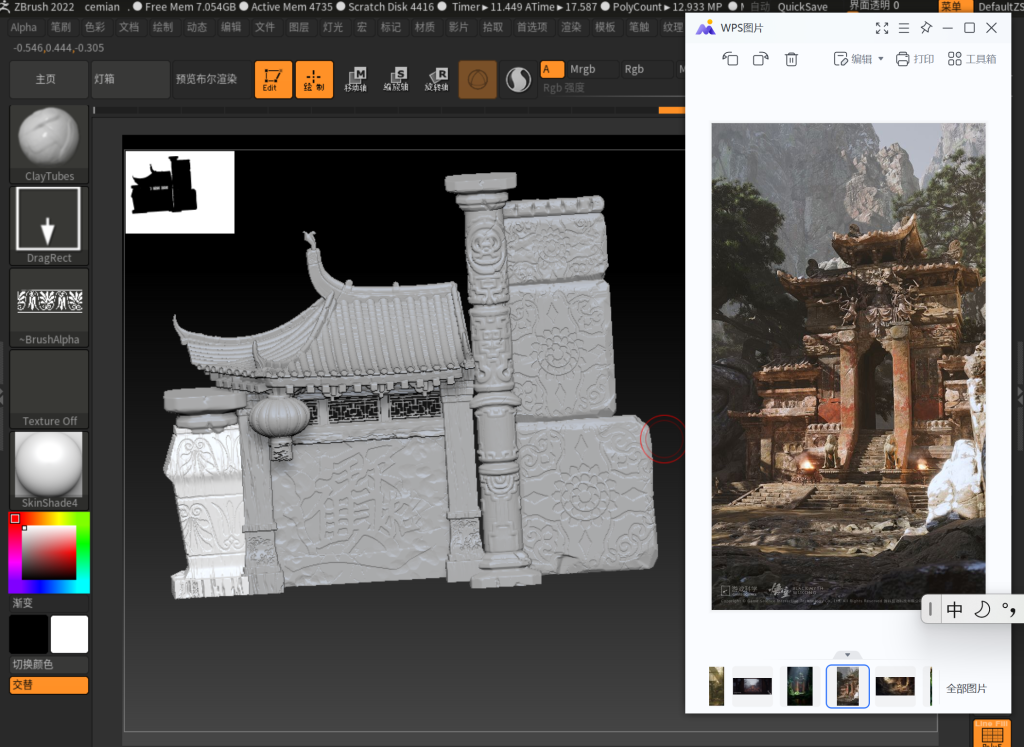Open the 文件 file menu

point(264,27)
